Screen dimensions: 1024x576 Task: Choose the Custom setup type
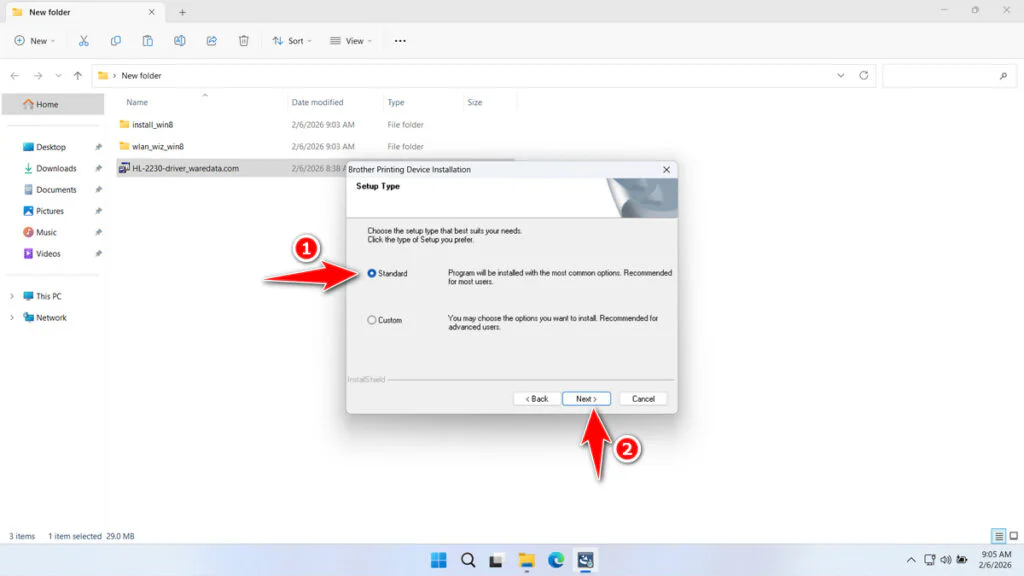pos(370,320)
